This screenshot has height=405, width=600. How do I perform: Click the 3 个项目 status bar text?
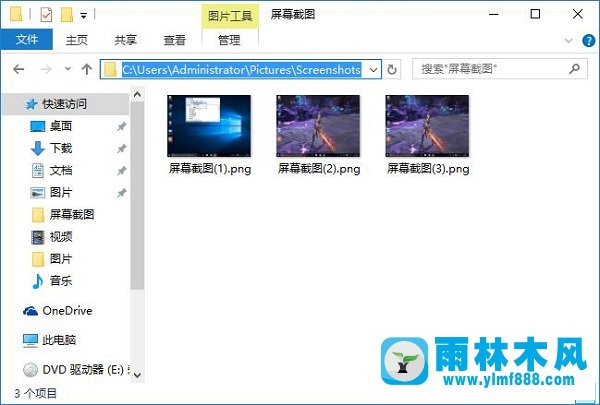(x=35, y=393)
